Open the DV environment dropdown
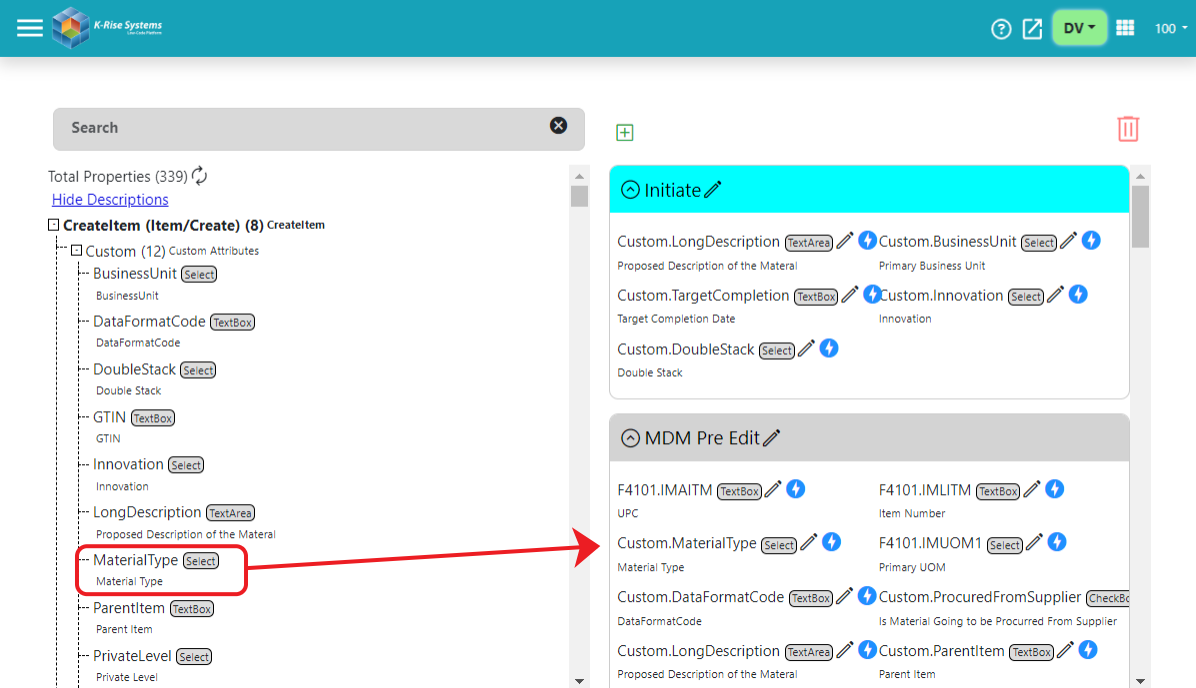This screenshot has height=688, width=1196. click(x=1079, y=27)
